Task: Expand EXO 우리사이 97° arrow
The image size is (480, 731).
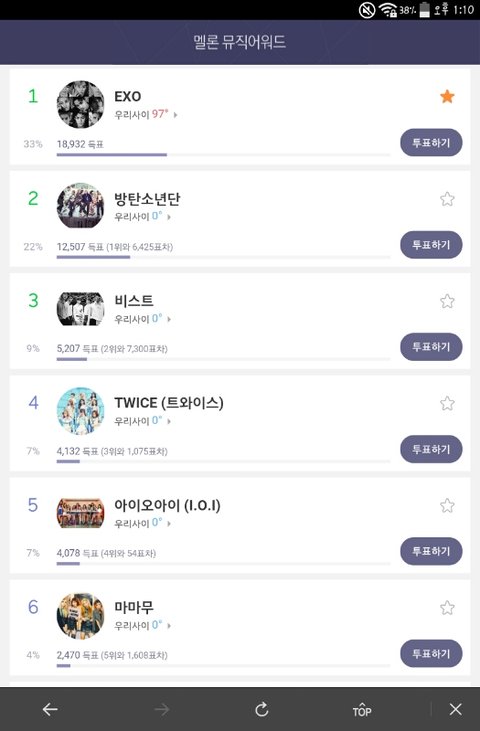Action: click(176, 115)
